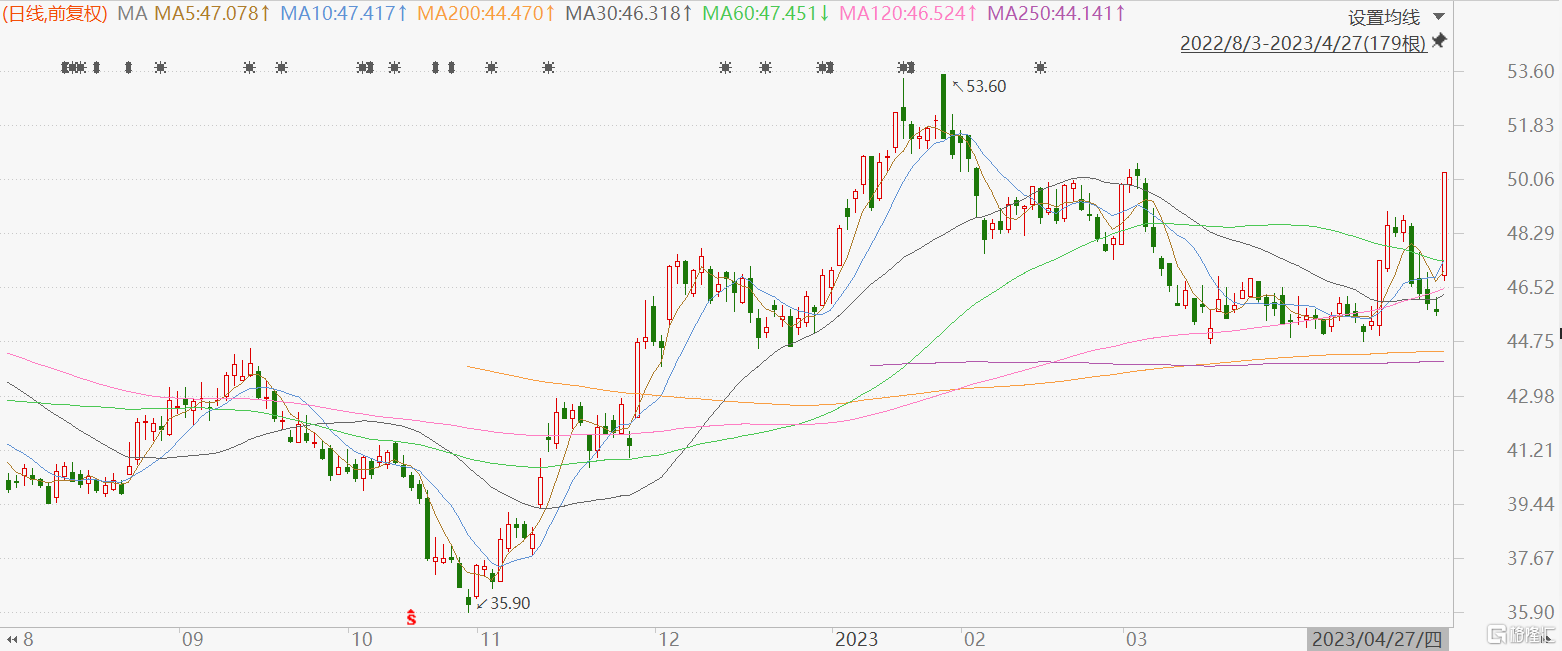Pin the displayed date range
1562x651 pixels.
(1439, 41)
